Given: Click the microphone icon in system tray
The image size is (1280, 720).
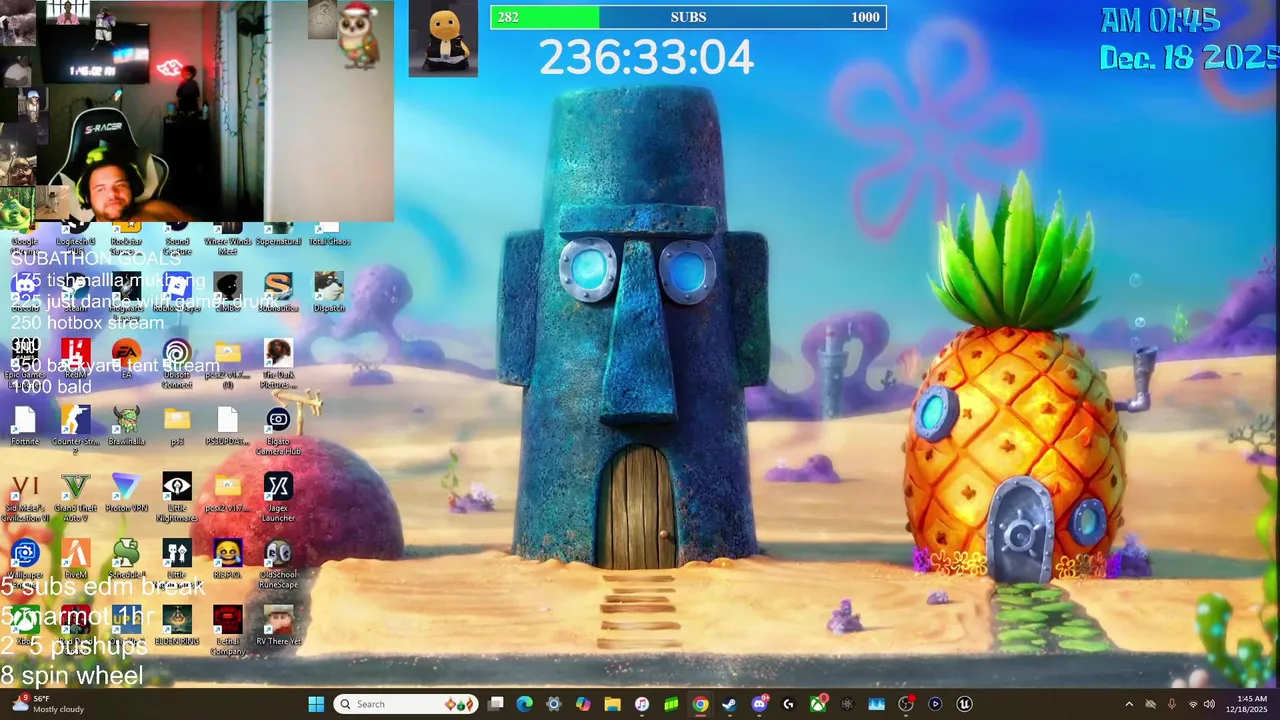Looking at the screenshot, I should tap(1171, 704).
